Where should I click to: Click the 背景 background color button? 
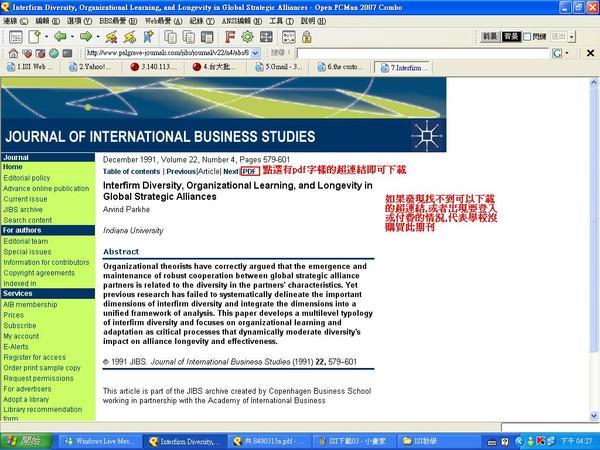(511, 37)
